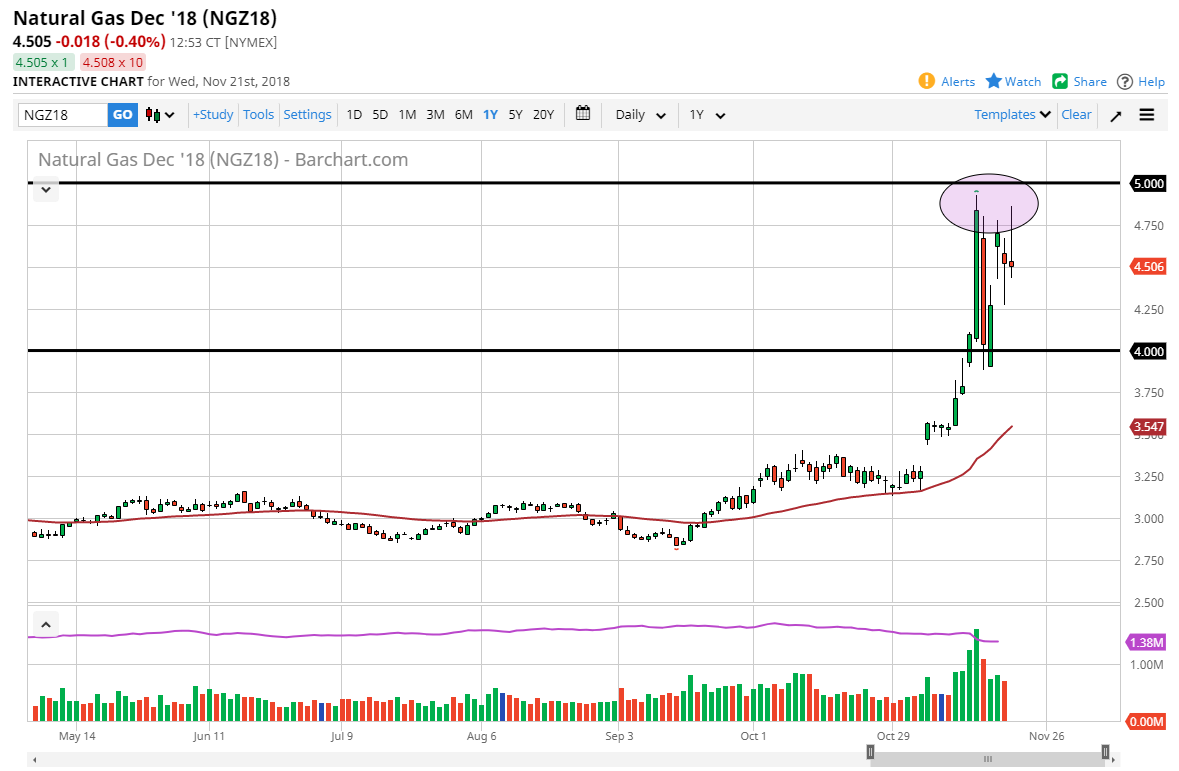Screen dimensions: 1179x771
Task: Click the pop-out chart arrow icon
Action: [x=1116, y=115]
